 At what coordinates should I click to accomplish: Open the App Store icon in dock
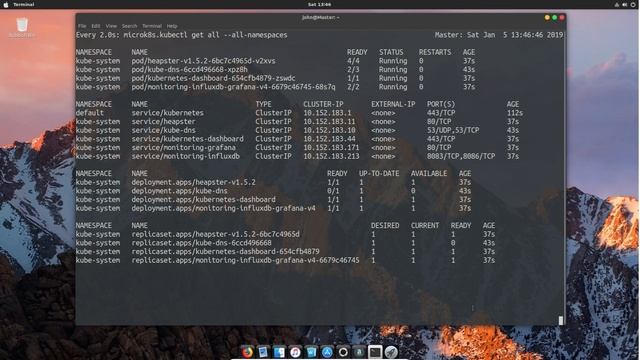pyautogui.click(x=327, y=352)
